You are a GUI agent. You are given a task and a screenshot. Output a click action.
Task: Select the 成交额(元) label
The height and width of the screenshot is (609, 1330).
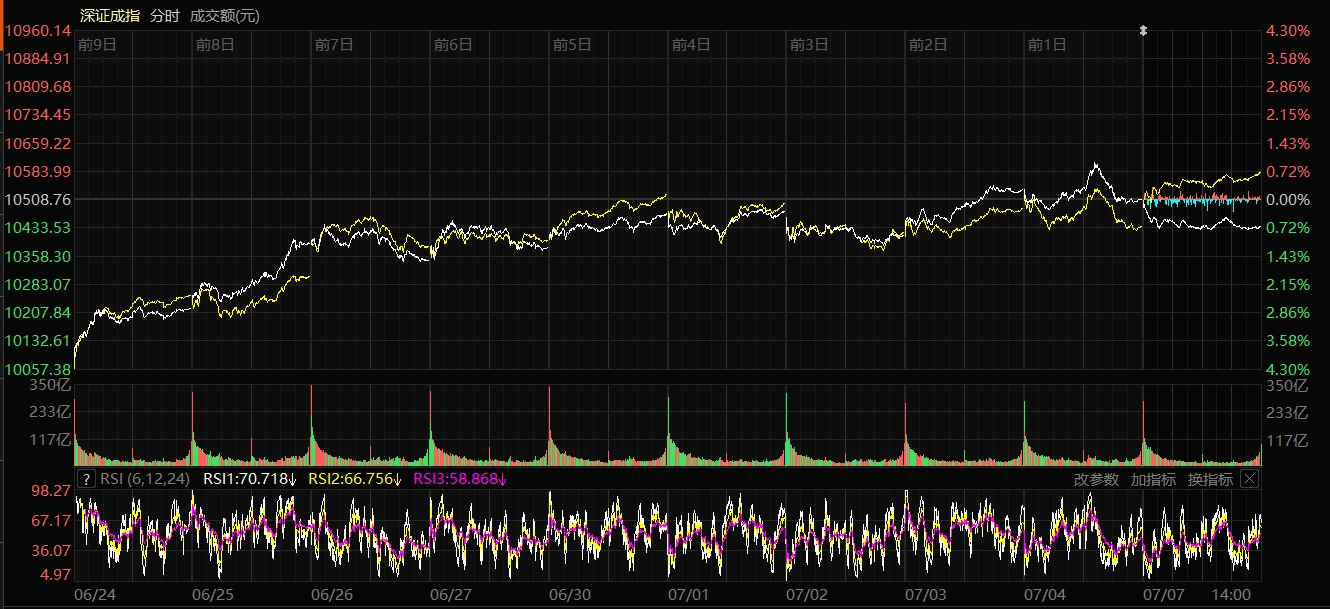[x=225, y=16]
